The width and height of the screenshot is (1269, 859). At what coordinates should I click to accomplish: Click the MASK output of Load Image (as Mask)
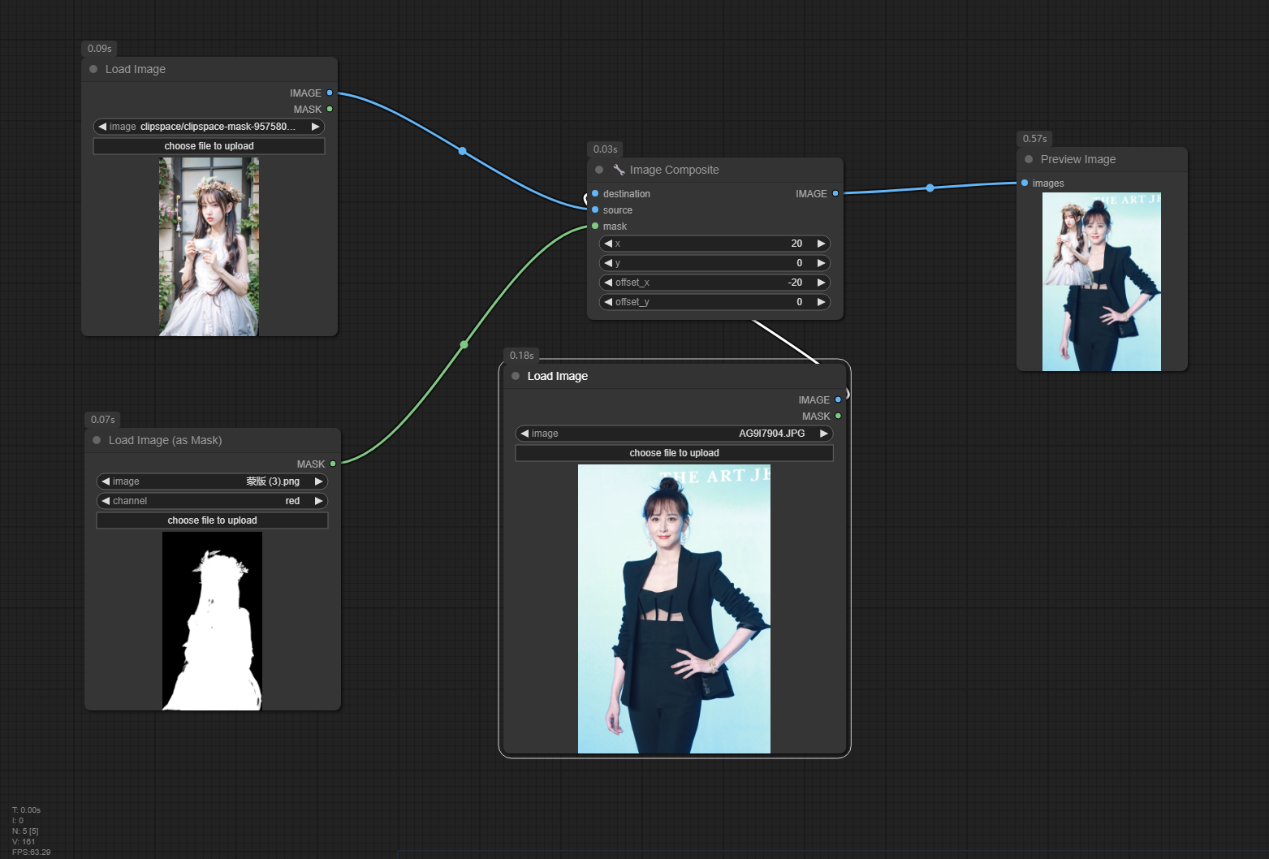[x=333, y=464]
